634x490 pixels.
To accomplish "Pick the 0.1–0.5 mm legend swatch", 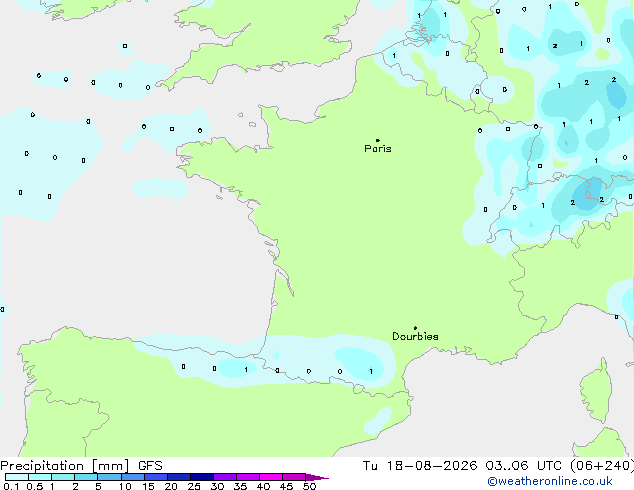I will point(17,477).
